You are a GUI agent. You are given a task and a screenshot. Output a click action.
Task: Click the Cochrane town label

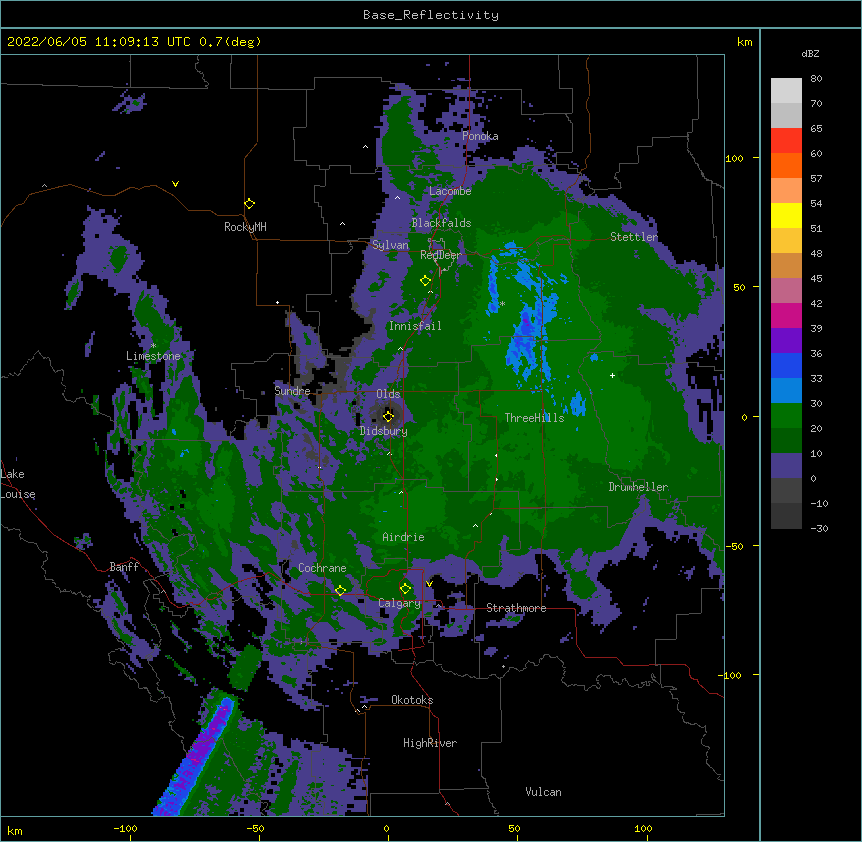coord(322,568)
